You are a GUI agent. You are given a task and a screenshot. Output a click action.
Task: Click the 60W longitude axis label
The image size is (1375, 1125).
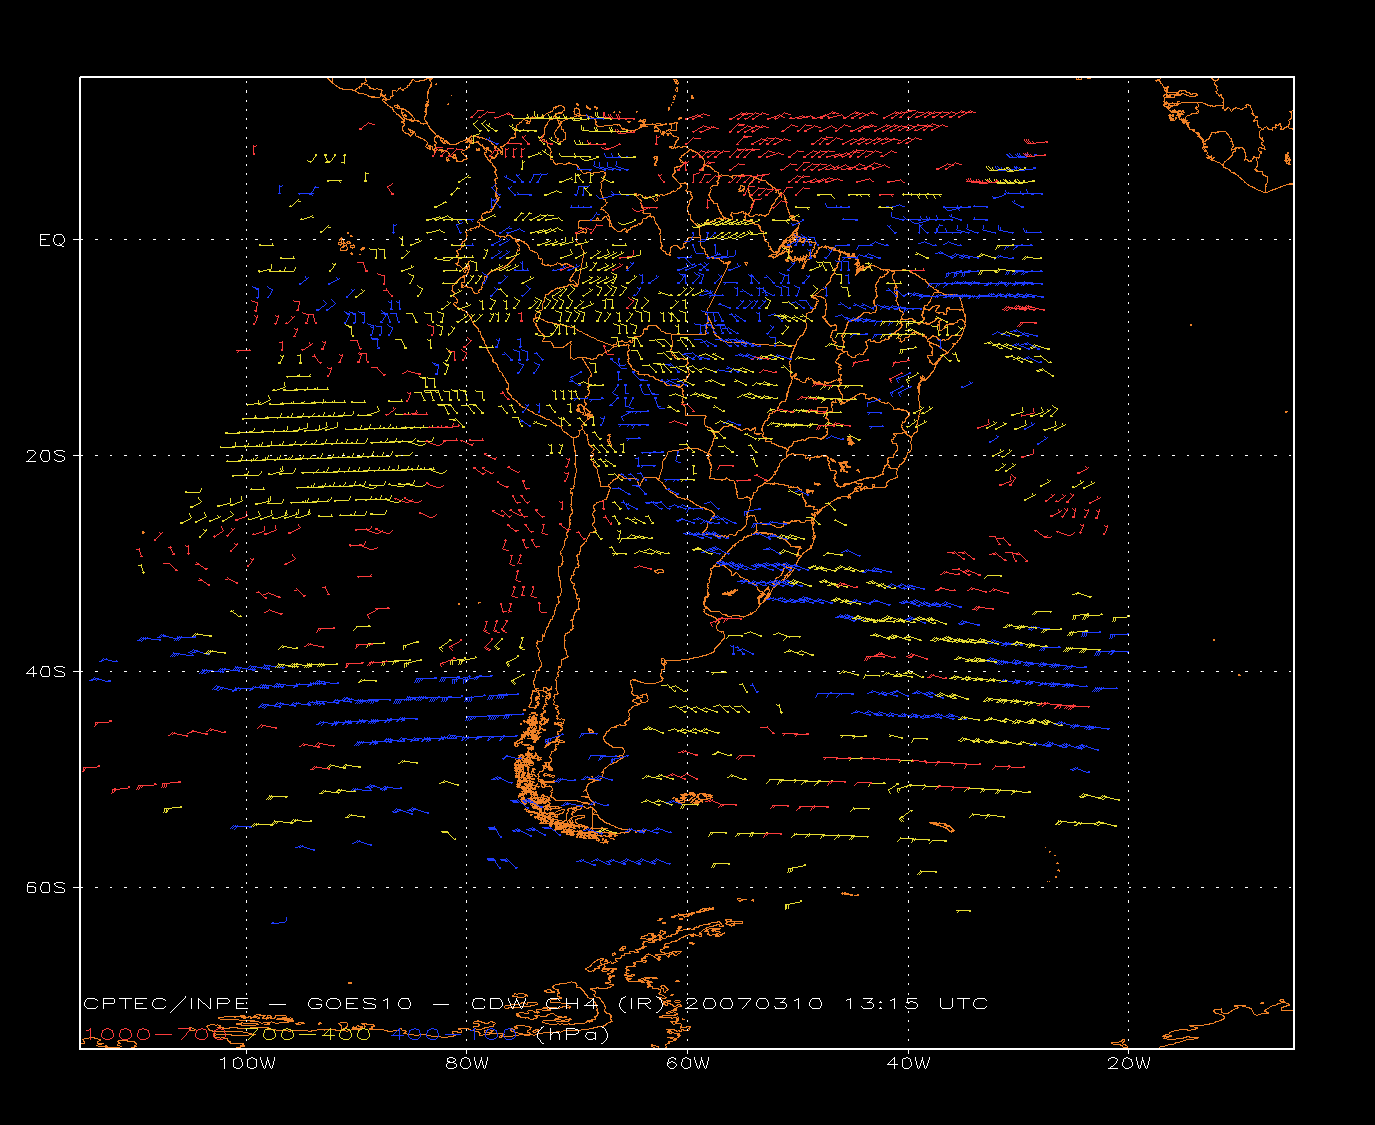[x=688, y=1063]
